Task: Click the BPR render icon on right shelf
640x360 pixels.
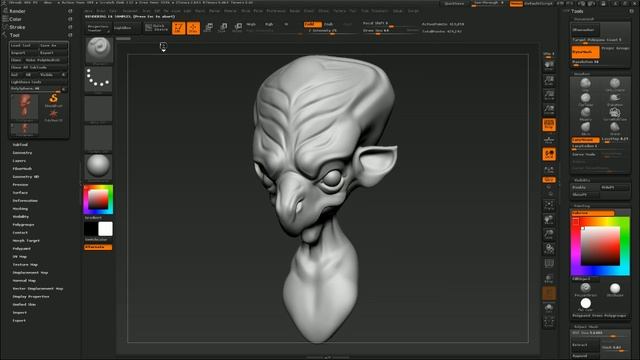Action: (x=549, y=65)
